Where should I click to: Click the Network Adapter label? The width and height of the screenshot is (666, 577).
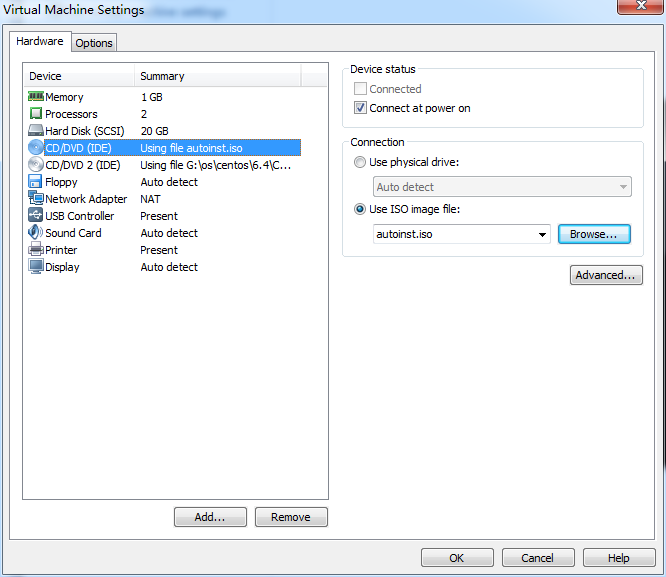(x=86, y=199)
